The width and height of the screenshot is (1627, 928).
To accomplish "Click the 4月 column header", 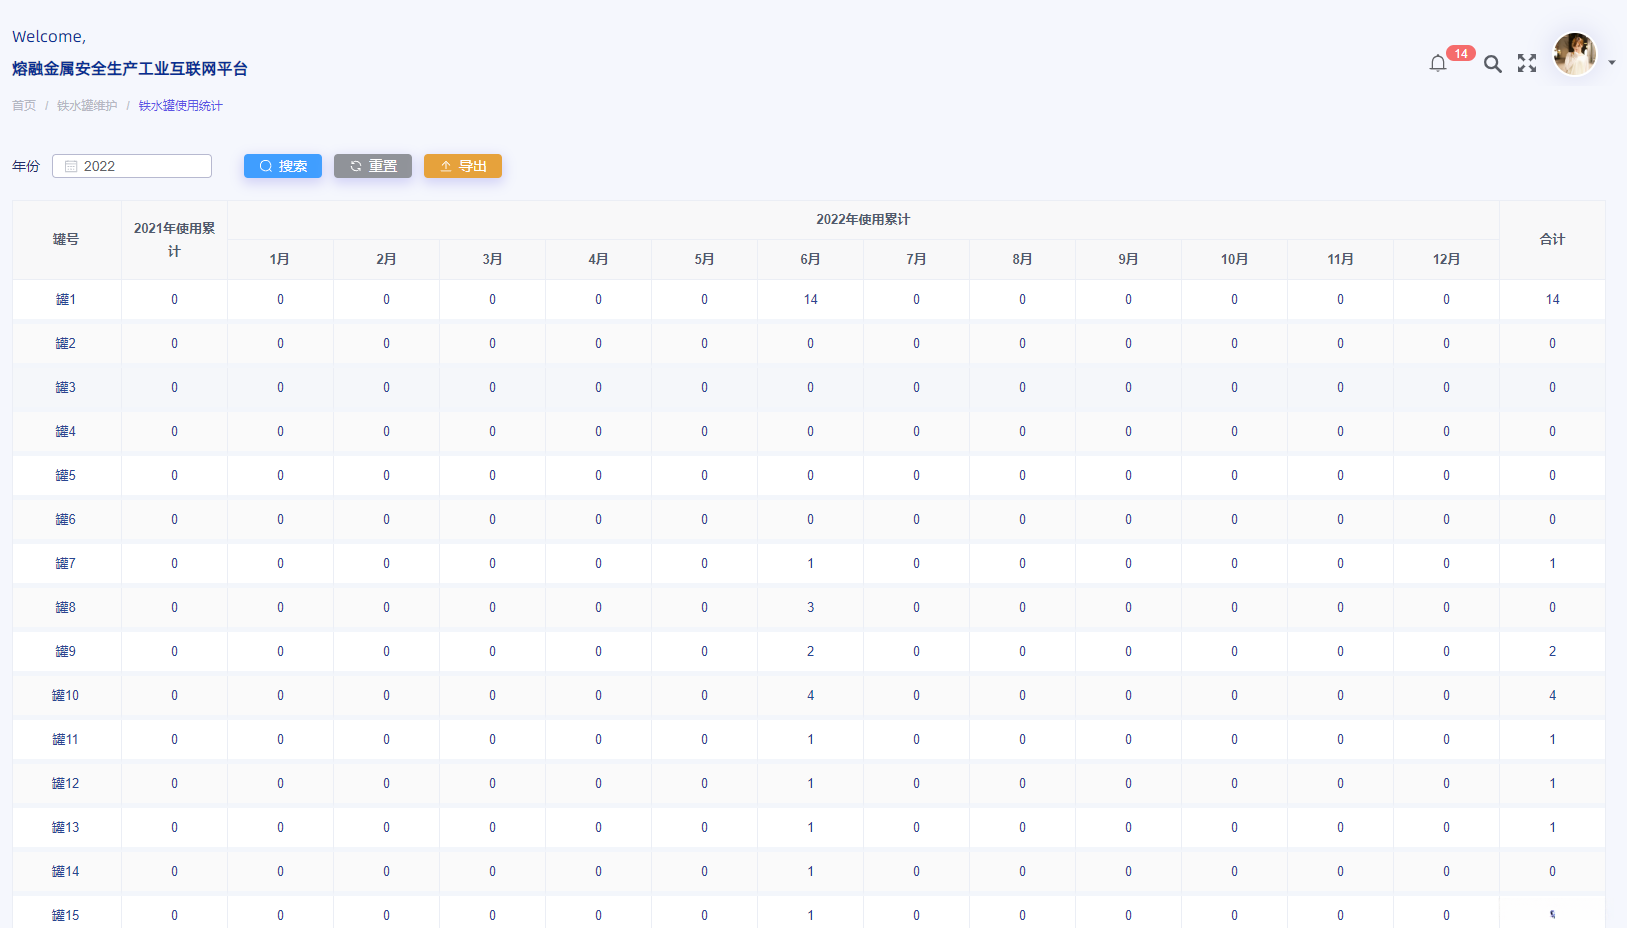I will 598,260.
